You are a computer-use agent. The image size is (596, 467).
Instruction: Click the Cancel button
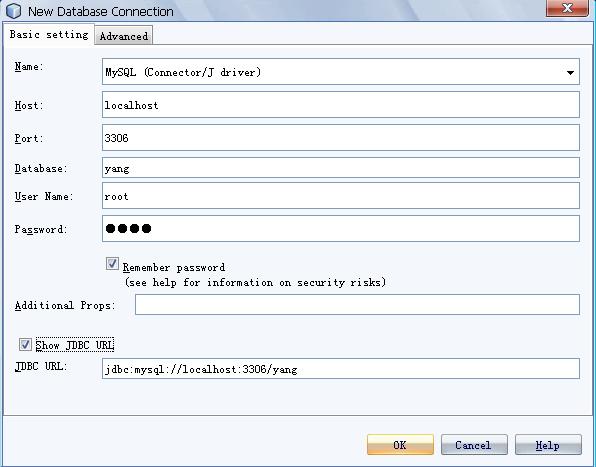(474, 445)
